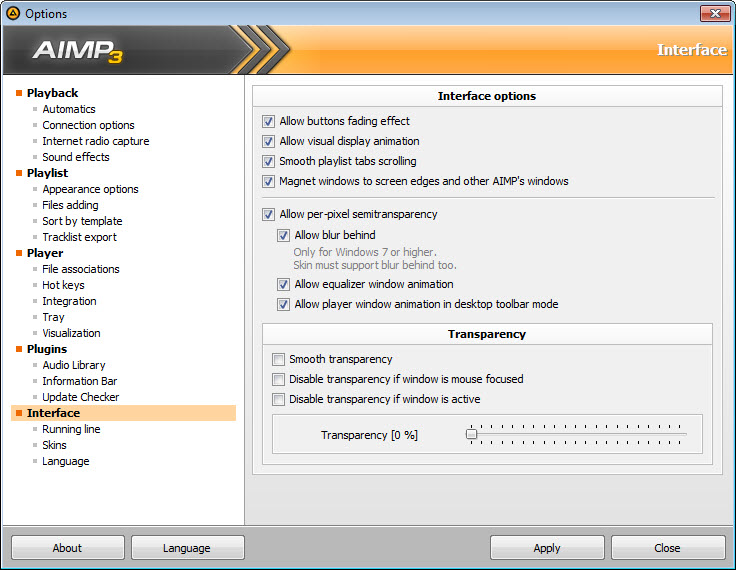Click 'Only for Windows 7 or higher' note
Screen dimensions: 736x570
click(x=365, y=252)
